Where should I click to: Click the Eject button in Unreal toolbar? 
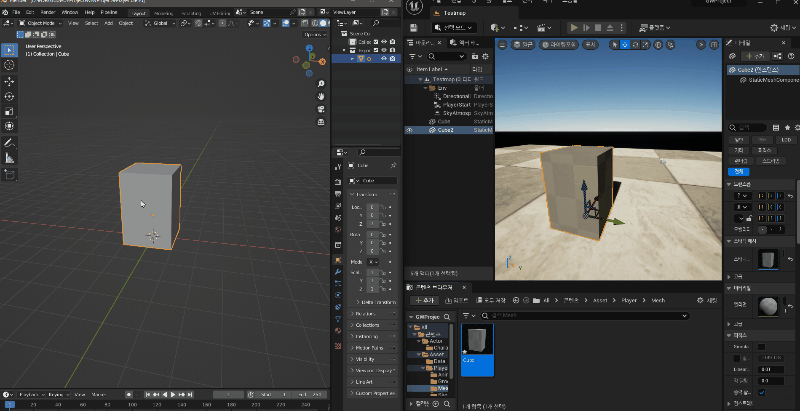[x=610, y=28]
